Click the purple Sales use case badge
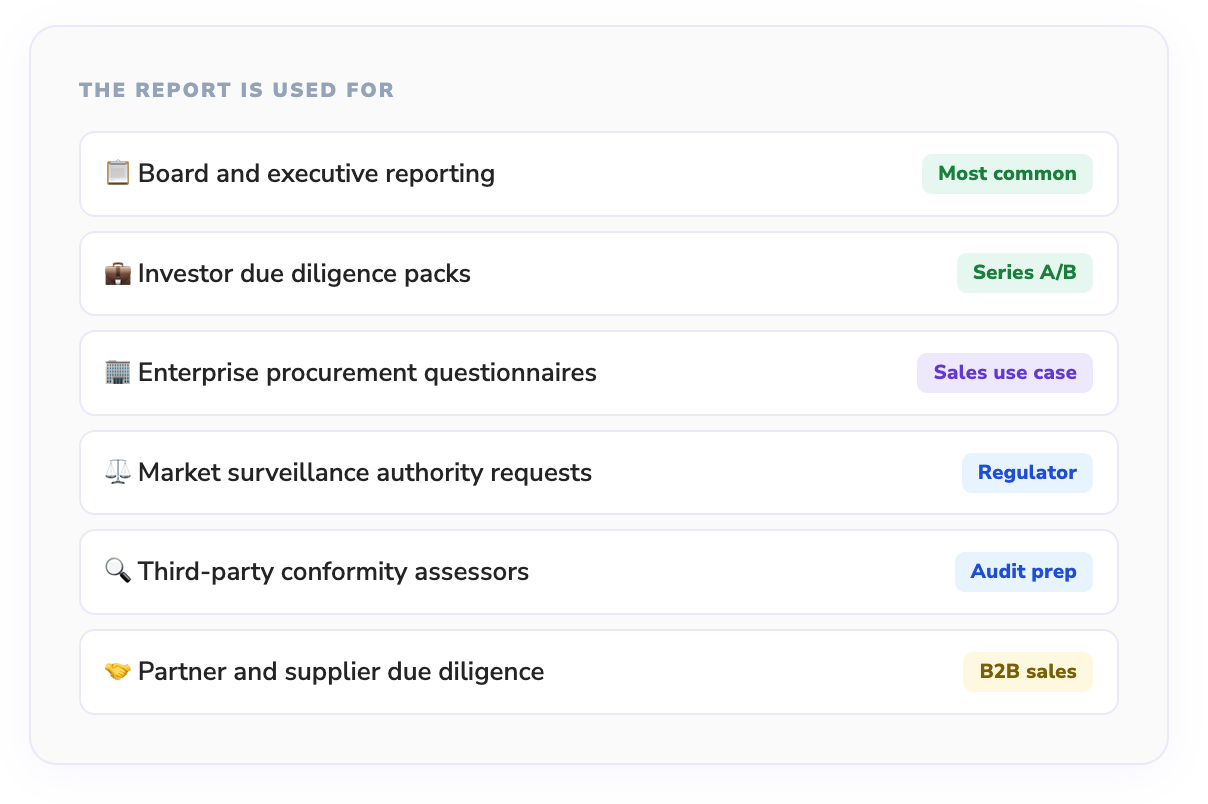Viewport: 1208px width, 804px height. [1005, 372]
